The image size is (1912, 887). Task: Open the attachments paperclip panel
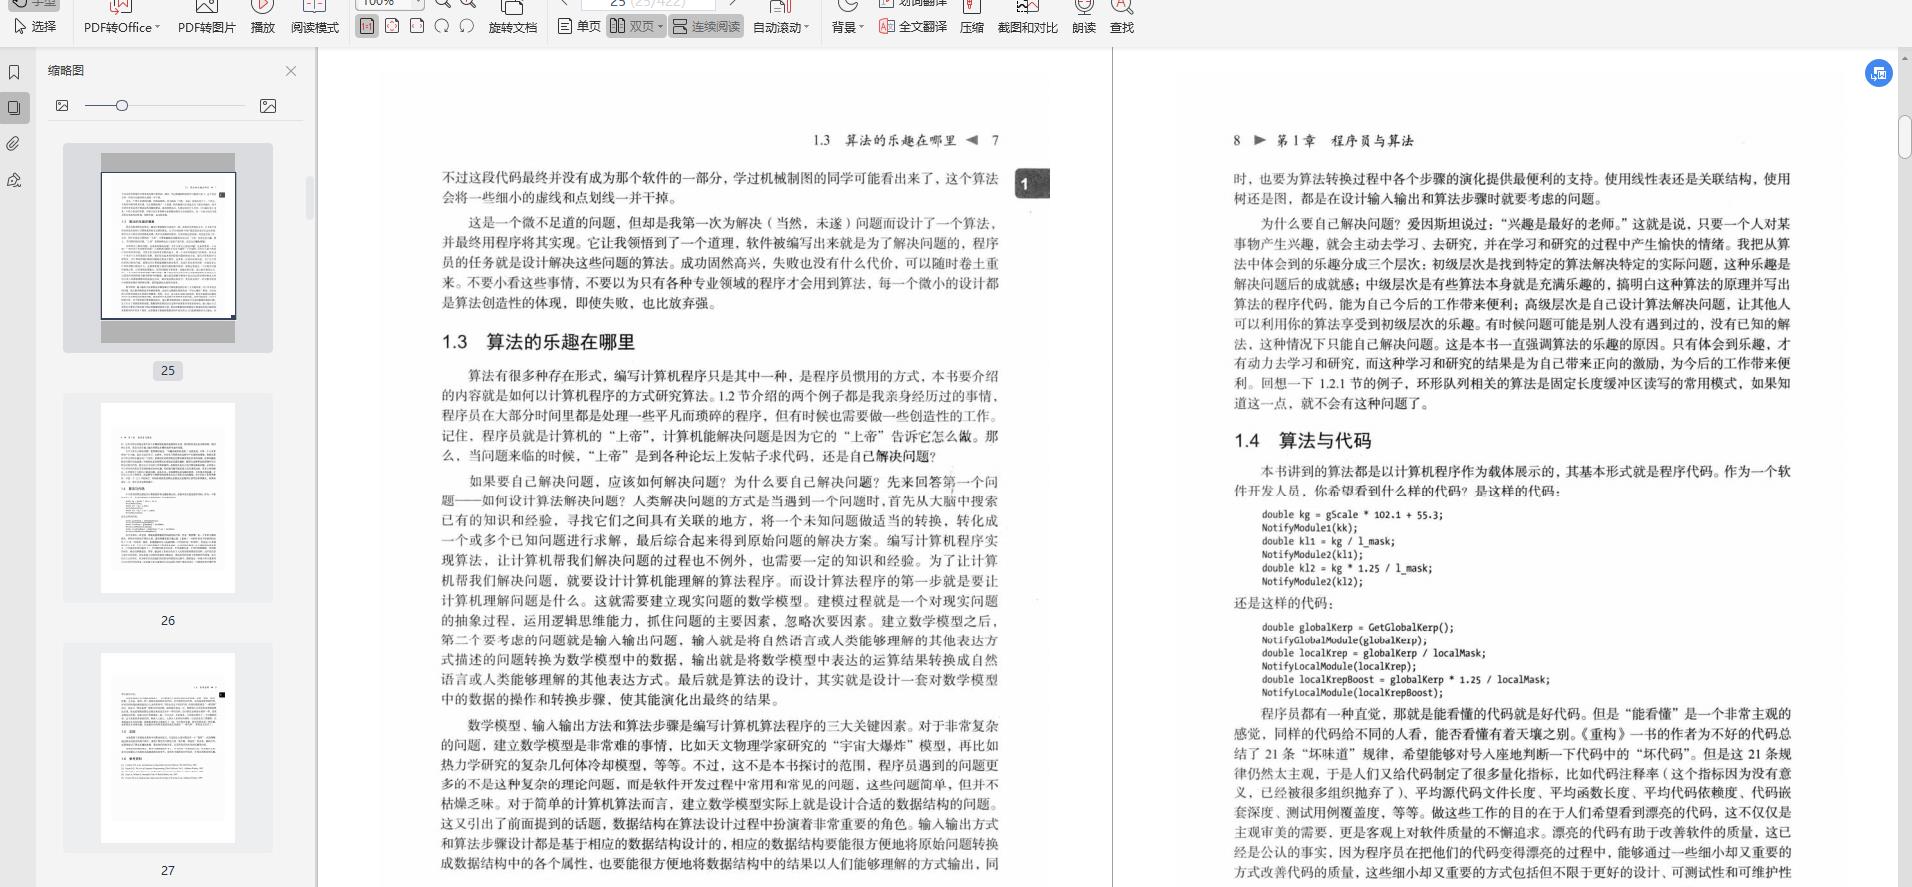point(14,144)
